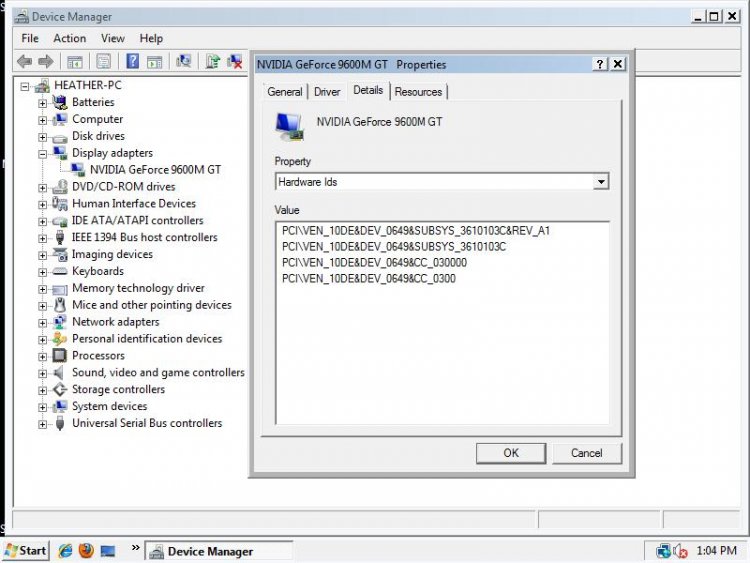
Task: Expand the Batteries node
Action: (x=43, y=103)
